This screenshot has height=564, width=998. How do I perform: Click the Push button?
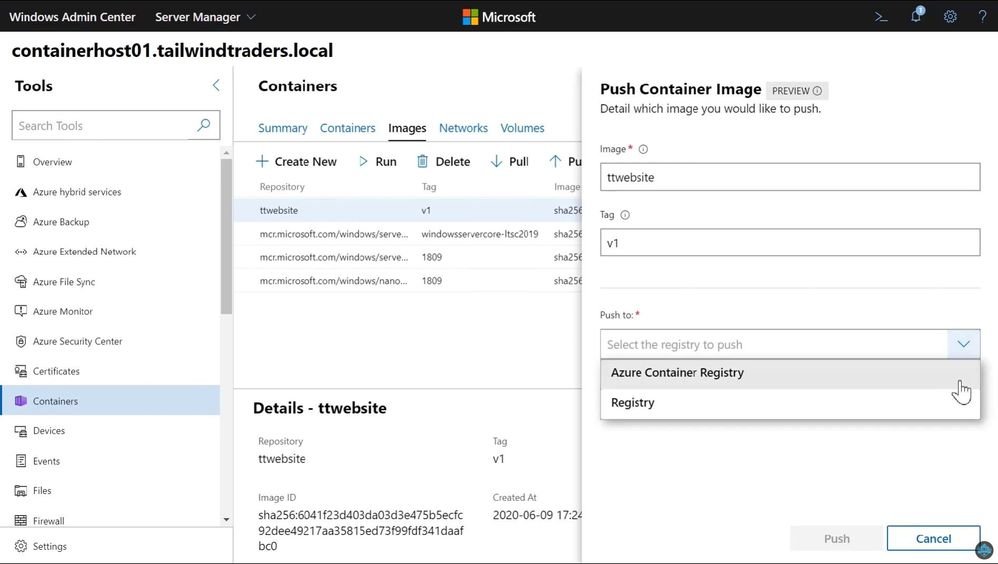click(x=836, y=539)
